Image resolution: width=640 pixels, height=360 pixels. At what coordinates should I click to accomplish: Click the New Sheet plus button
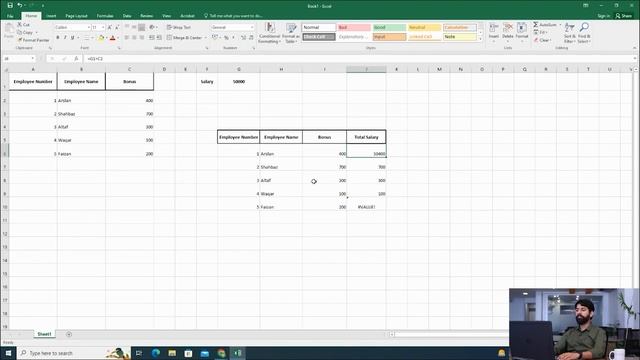click(69, 334)
